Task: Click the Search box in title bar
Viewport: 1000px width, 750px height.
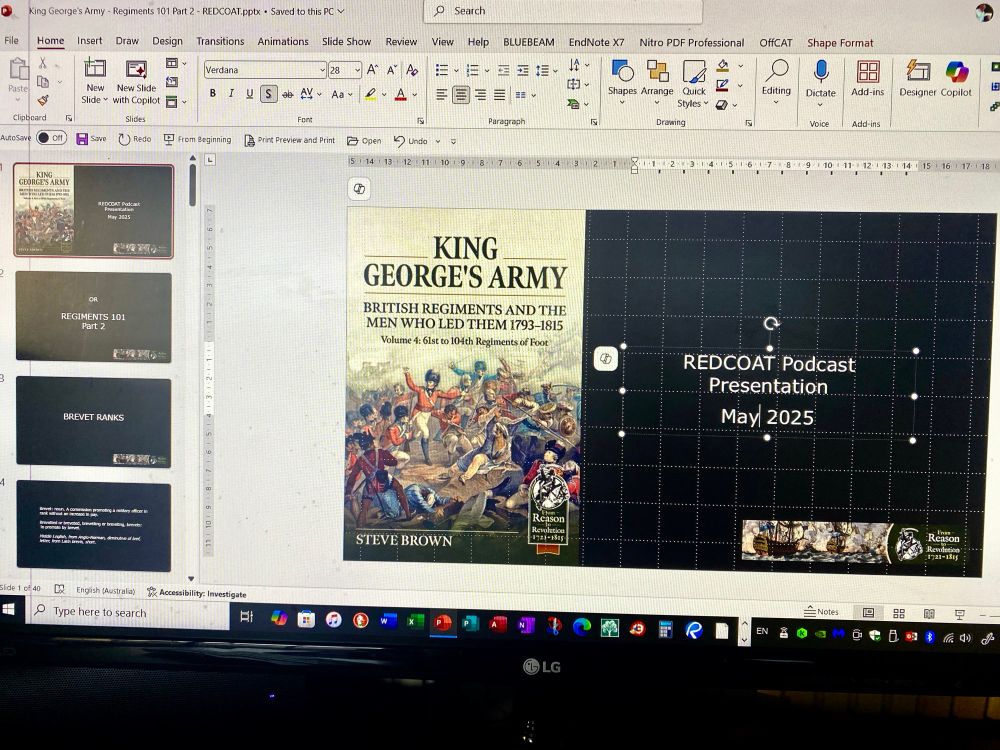Action: tap(562, 11)
